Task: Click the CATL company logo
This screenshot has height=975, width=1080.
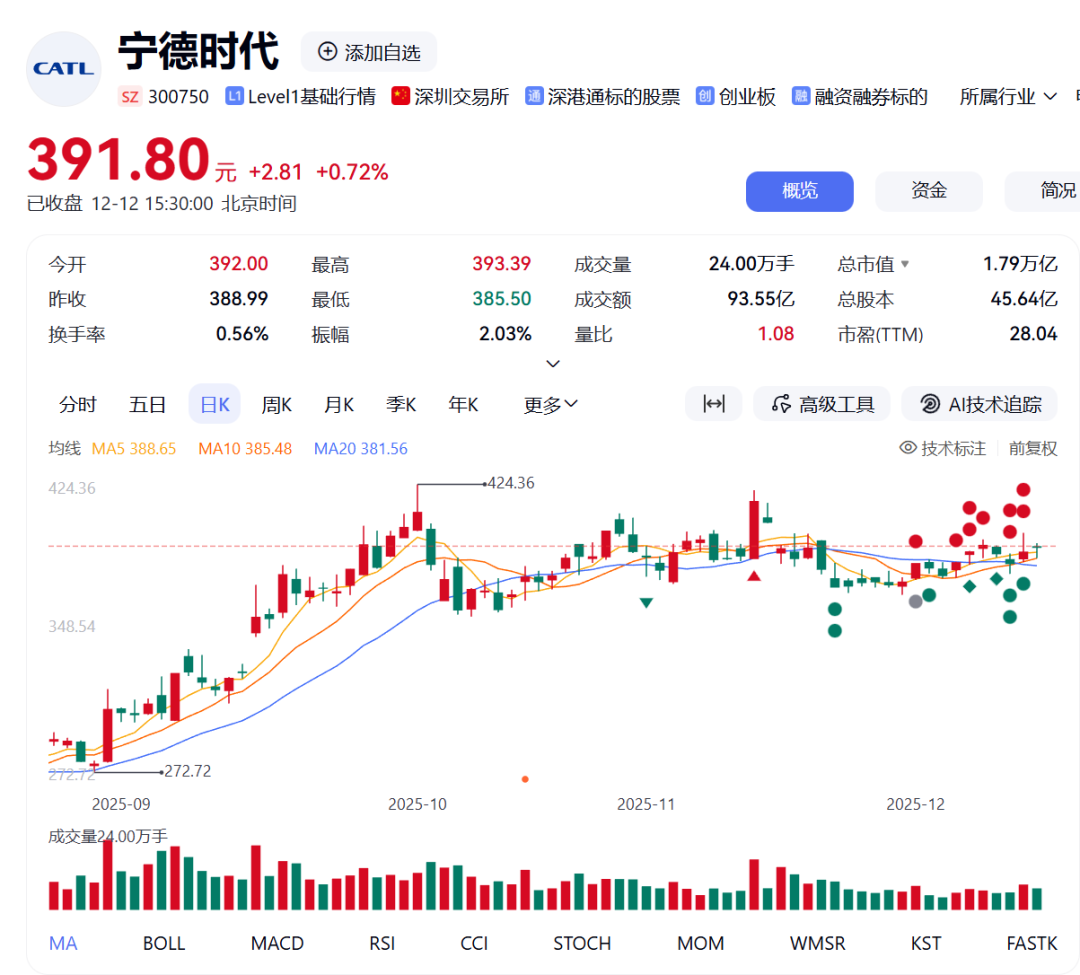Action: click(63, 69)
